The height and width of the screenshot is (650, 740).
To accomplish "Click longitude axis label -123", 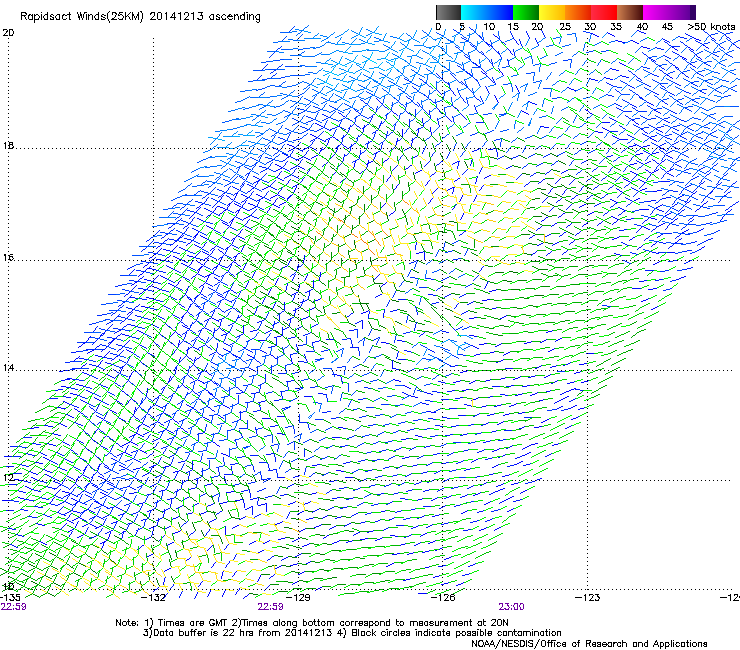I will coord(587,597).
